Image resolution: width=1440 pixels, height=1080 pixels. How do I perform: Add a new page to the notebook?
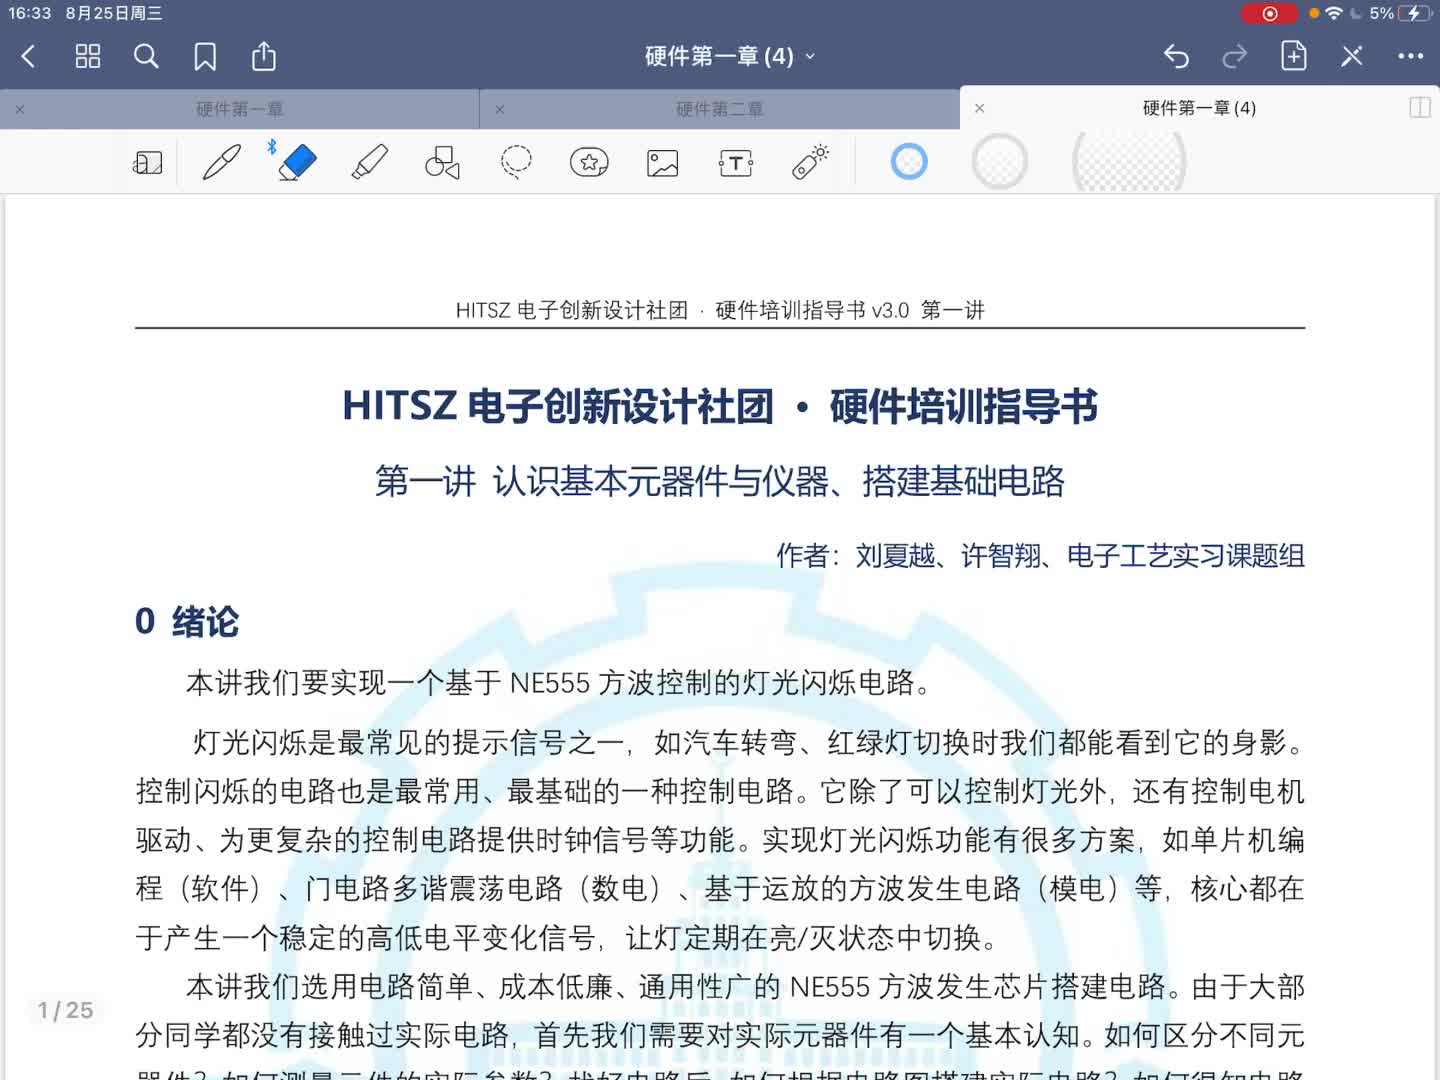(1294, 56)
